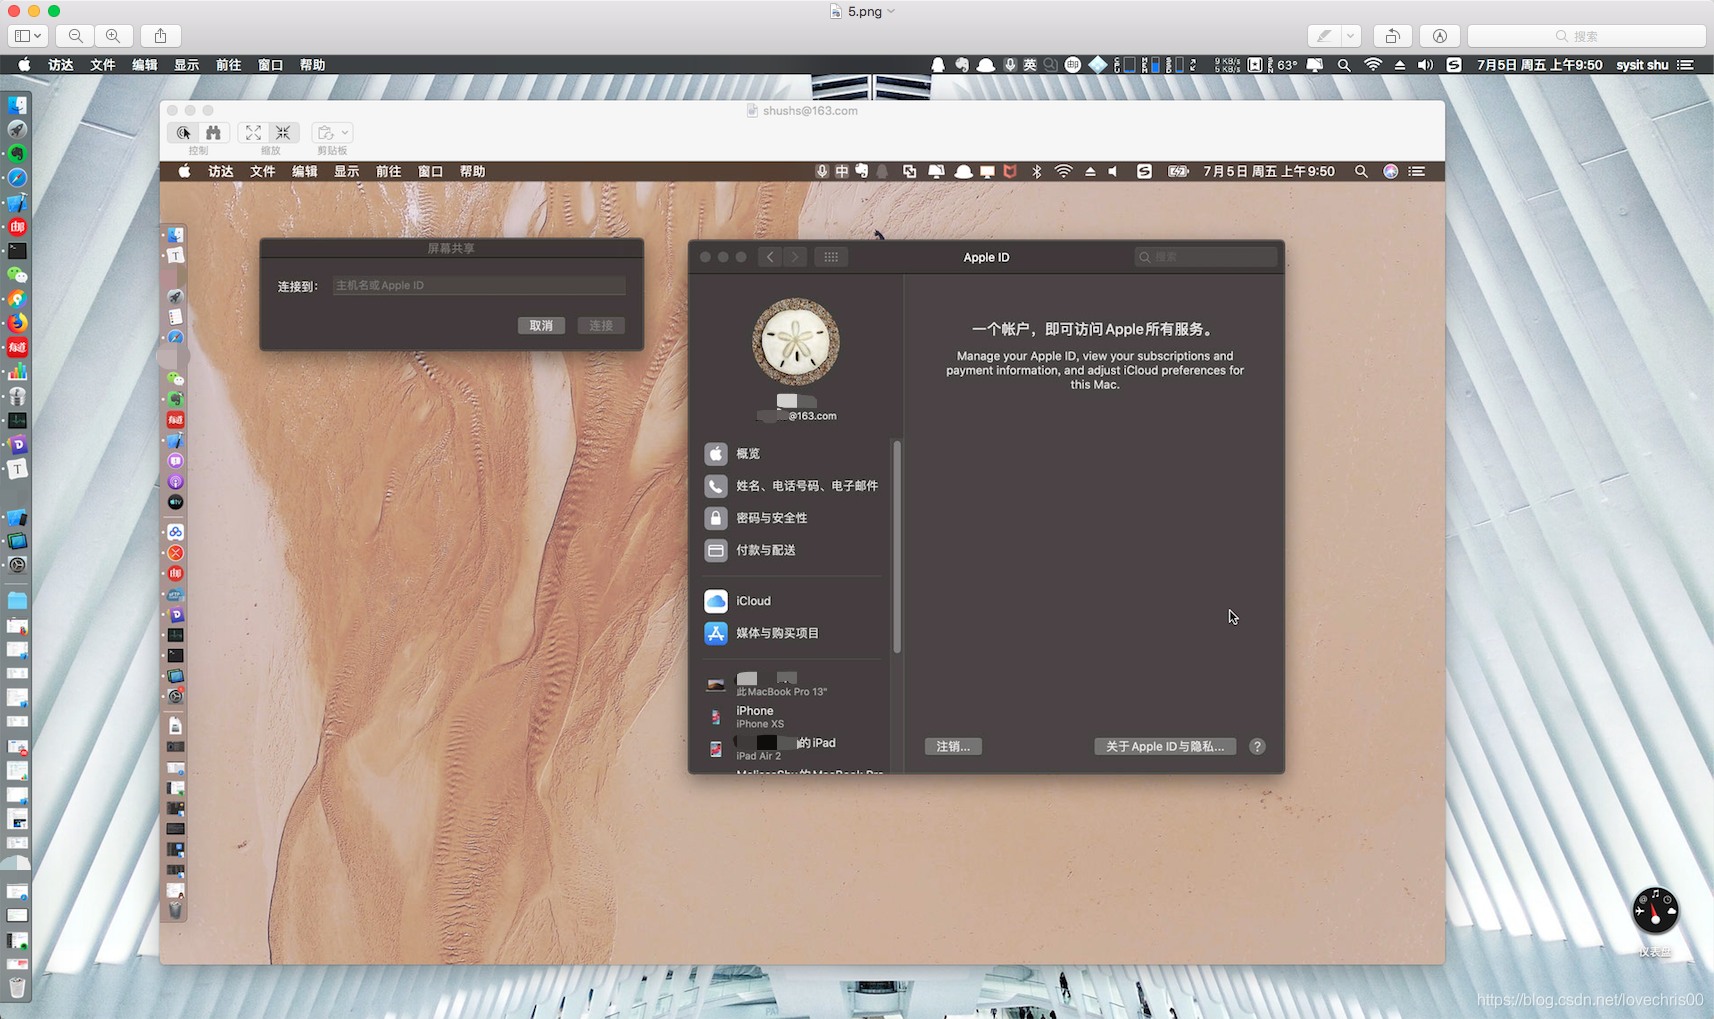Open 显示 menu in remote menu bar

pos(347,172)
